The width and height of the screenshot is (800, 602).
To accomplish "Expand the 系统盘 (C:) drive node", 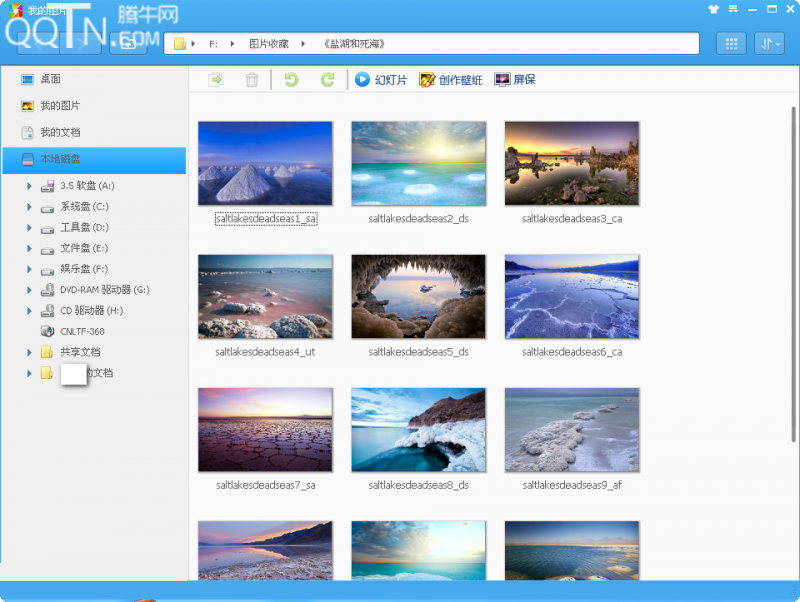I will (30, 207).
